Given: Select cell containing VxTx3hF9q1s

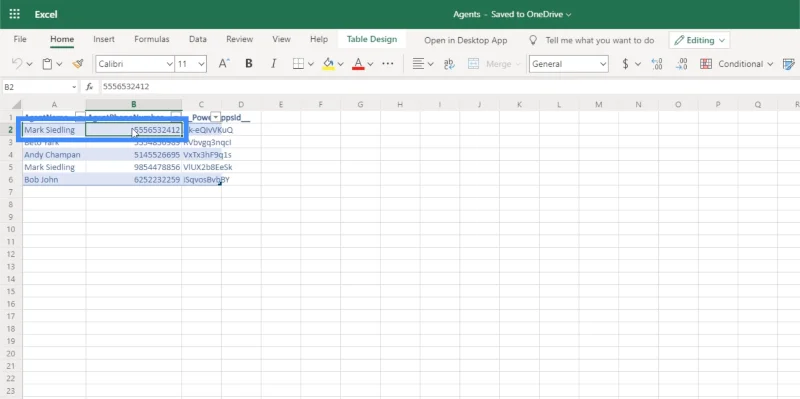Looking at the screenshot, I should (x=202, y=155).
